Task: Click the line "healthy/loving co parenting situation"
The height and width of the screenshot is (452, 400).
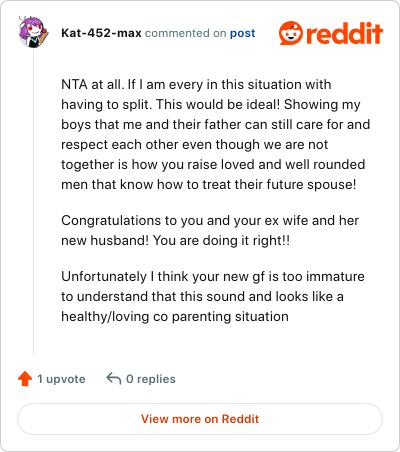Action: [x=175, y=316]
